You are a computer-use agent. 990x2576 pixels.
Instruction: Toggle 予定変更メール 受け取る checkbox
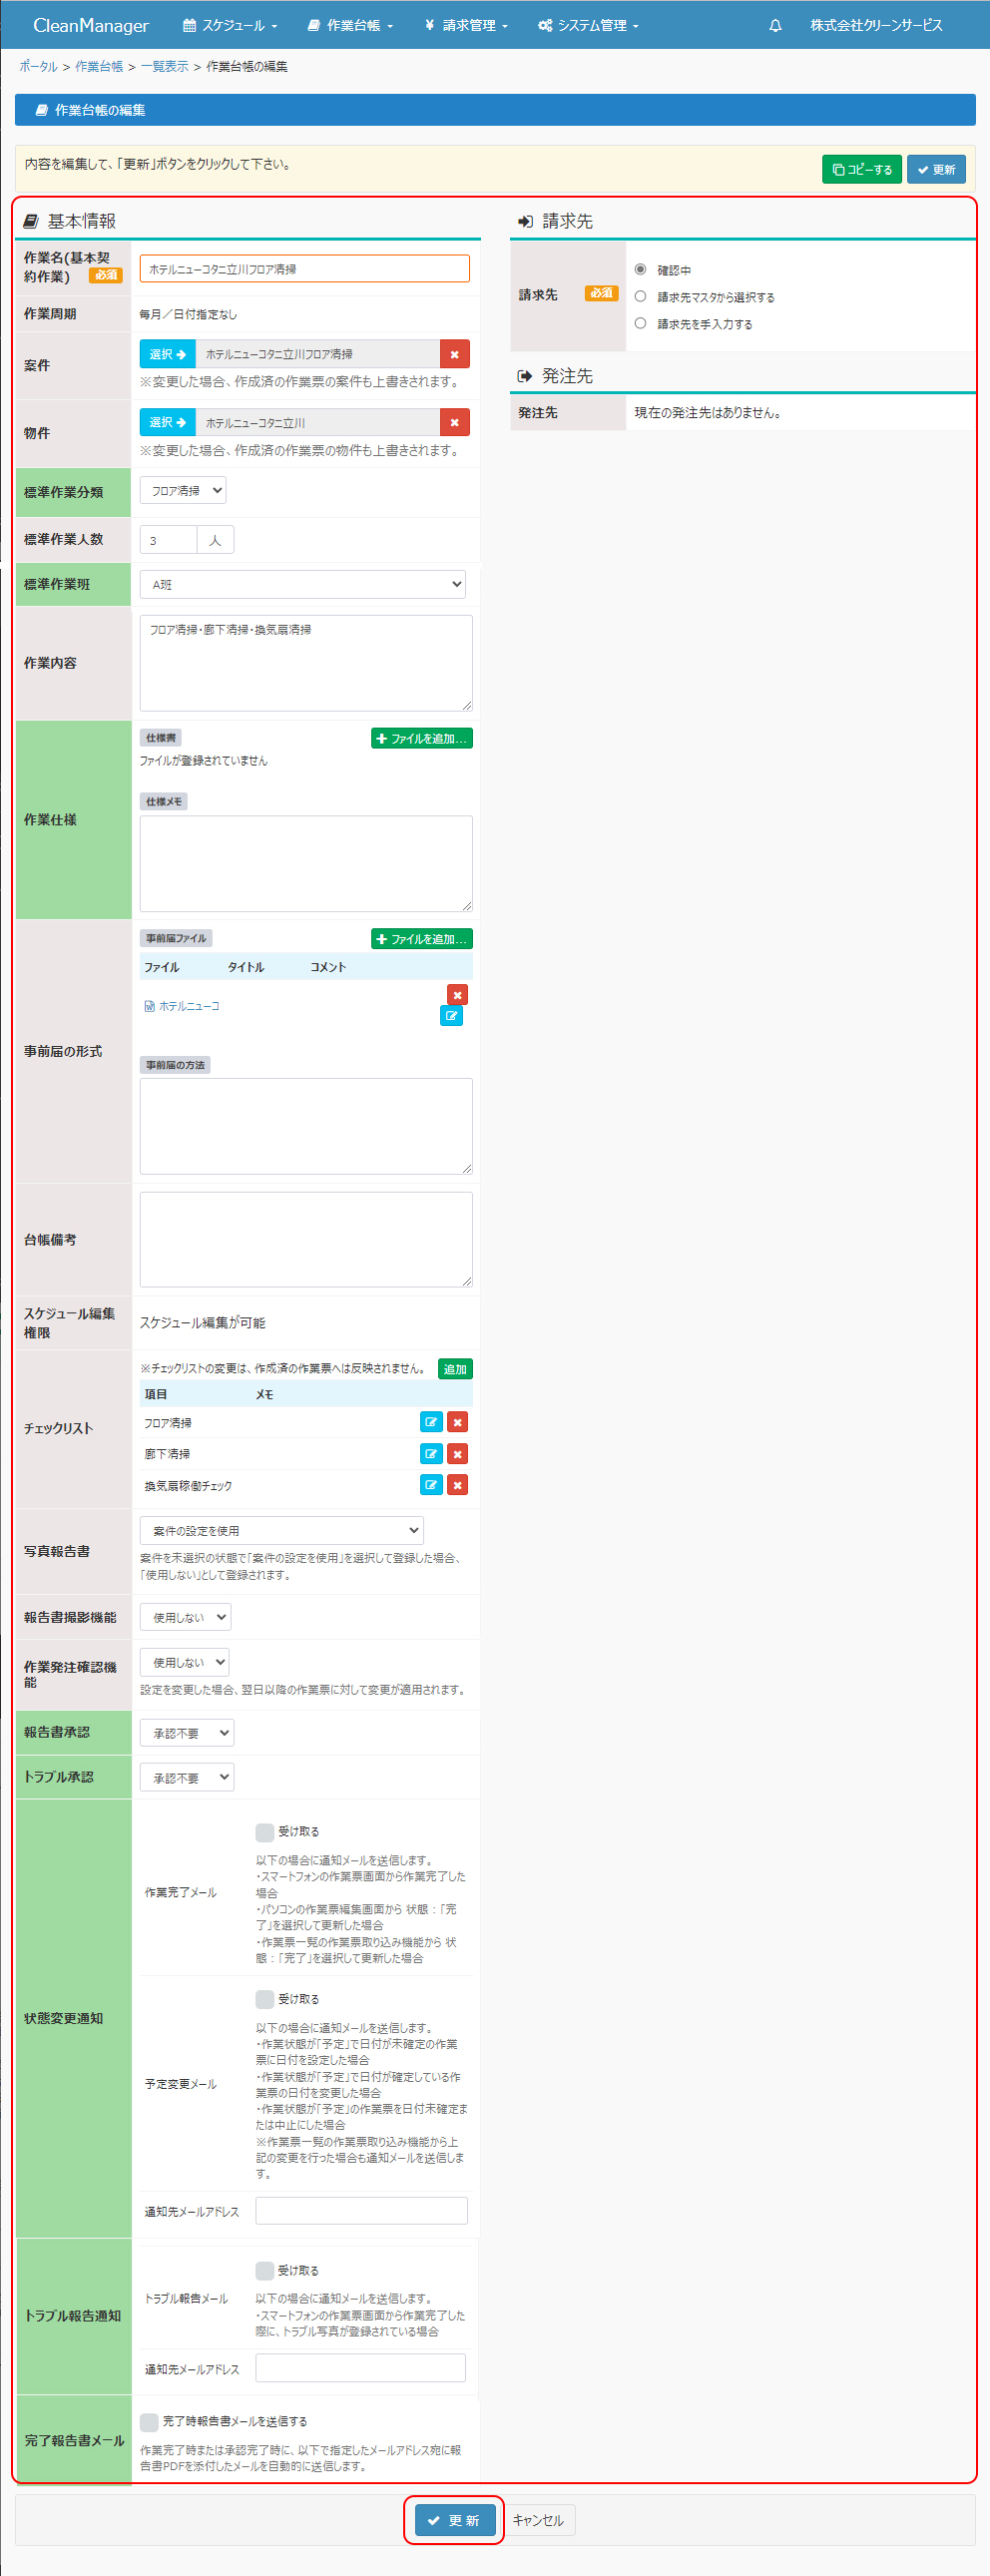point(265,1999)
